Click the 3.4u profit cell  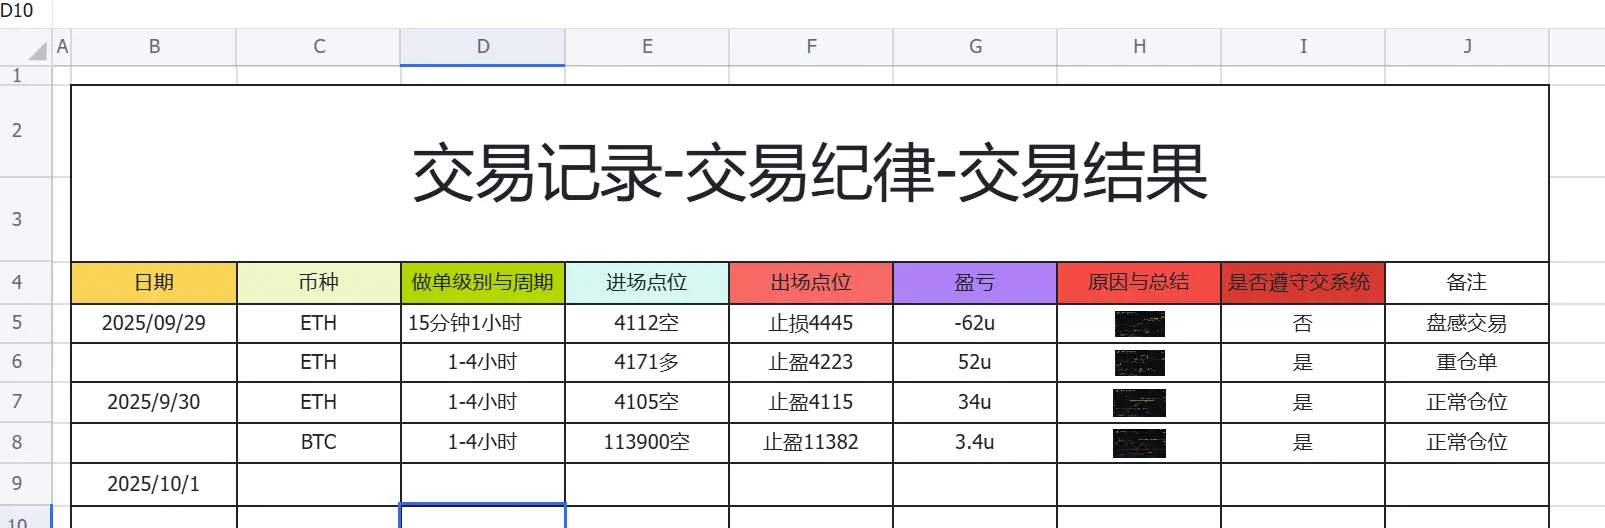coord(975,442)
